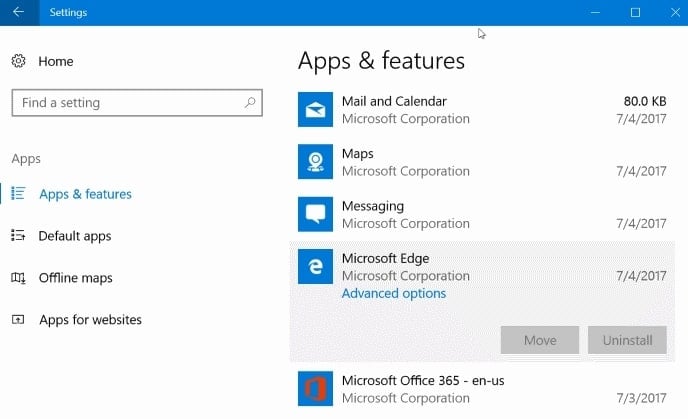Select the Maps app icon
688x419 pixels.
tap(316, 162)
